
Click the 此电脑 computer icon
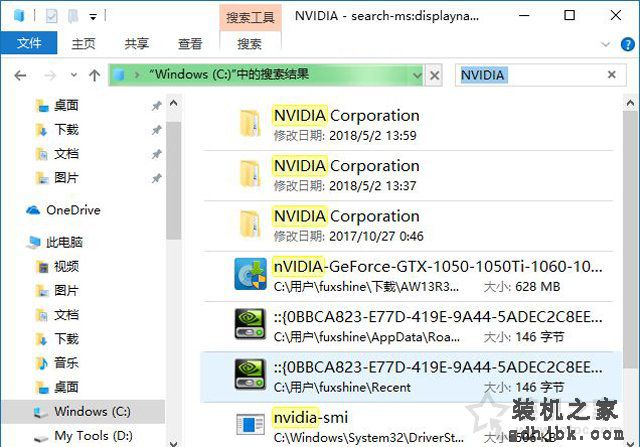pyautogui.click(x=34, y=242)
